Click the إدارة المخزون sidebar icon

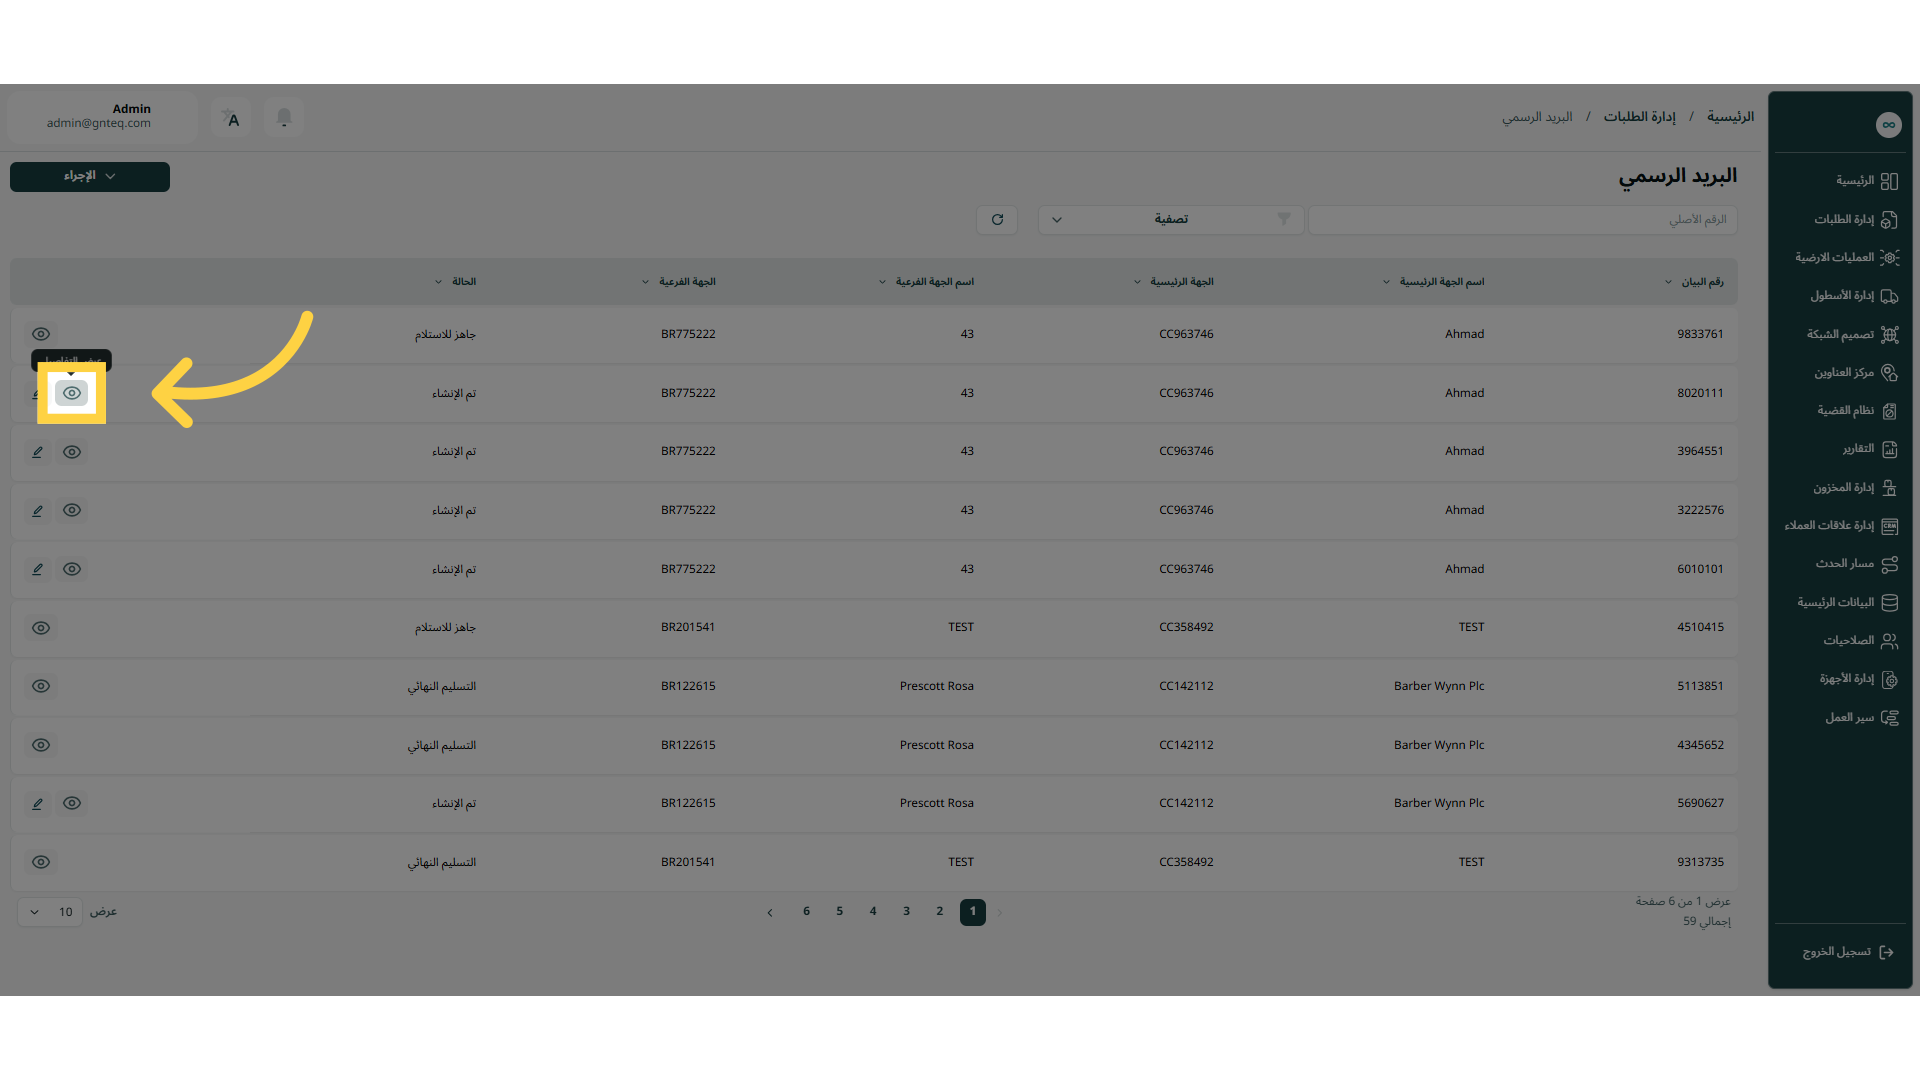pyautogui.click(x=1889, y=487)
